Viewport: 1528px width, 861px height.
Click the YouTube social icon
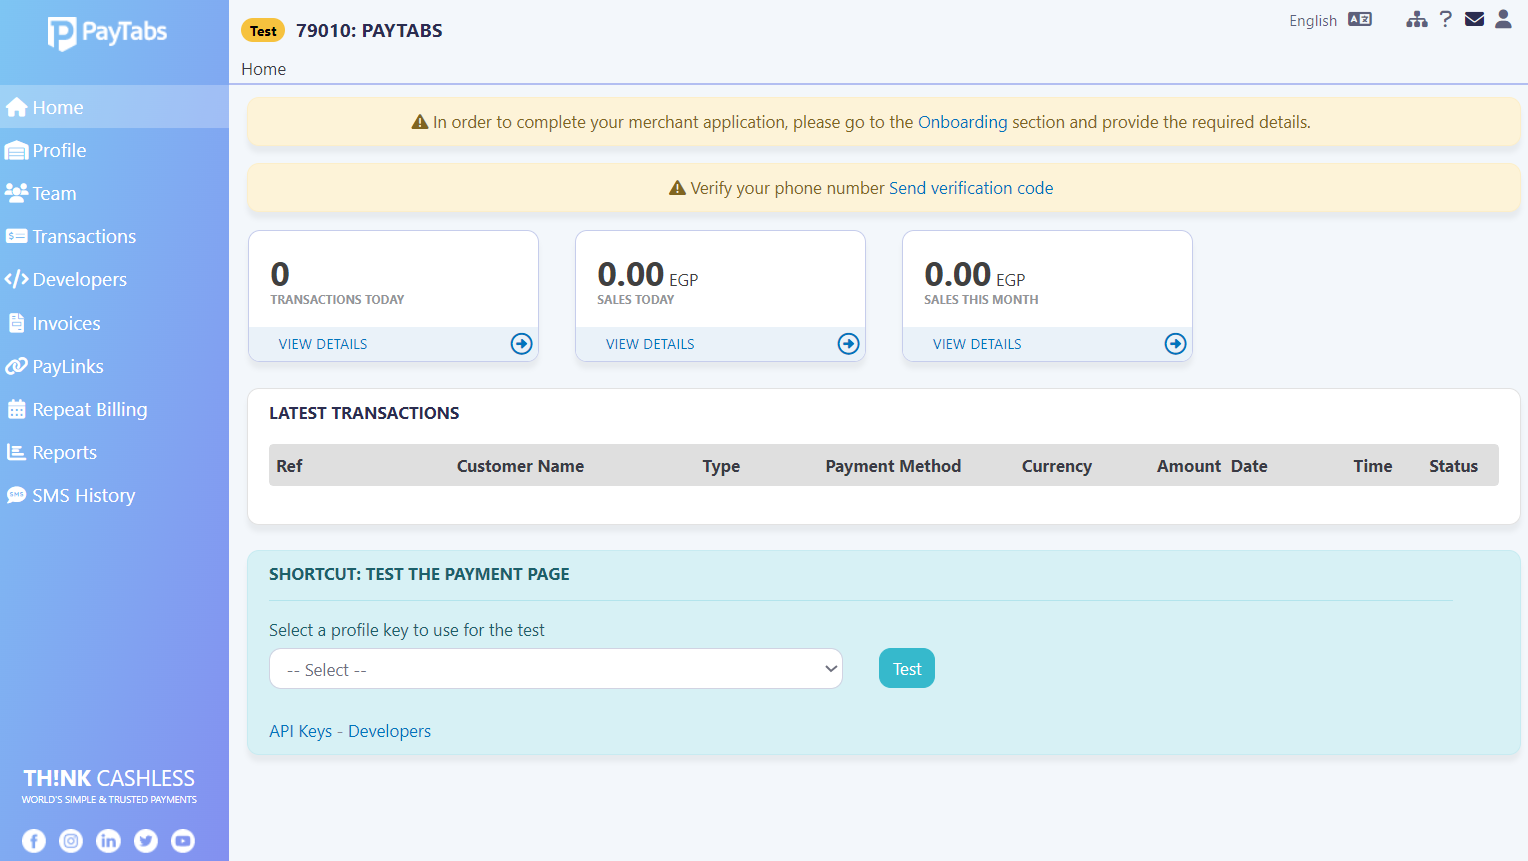point(183,841)
